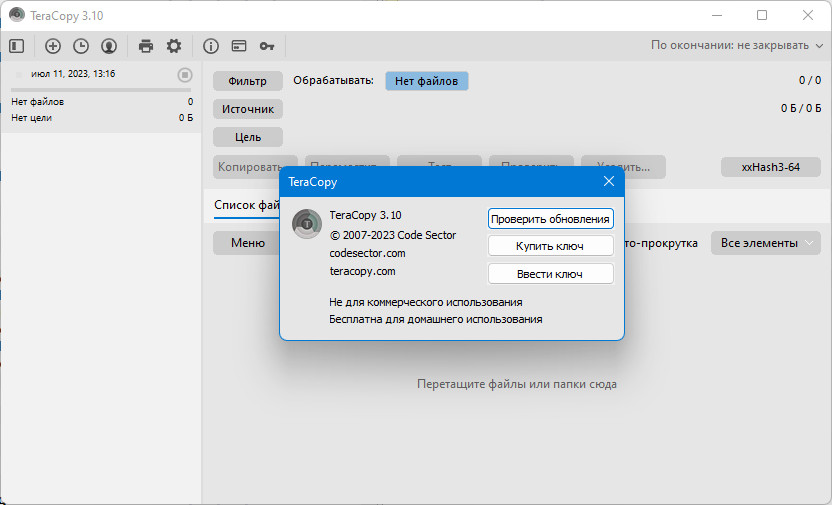The image size is (832, 505).
Task: Click the 'Купить ключ' button
Action: 550,246
